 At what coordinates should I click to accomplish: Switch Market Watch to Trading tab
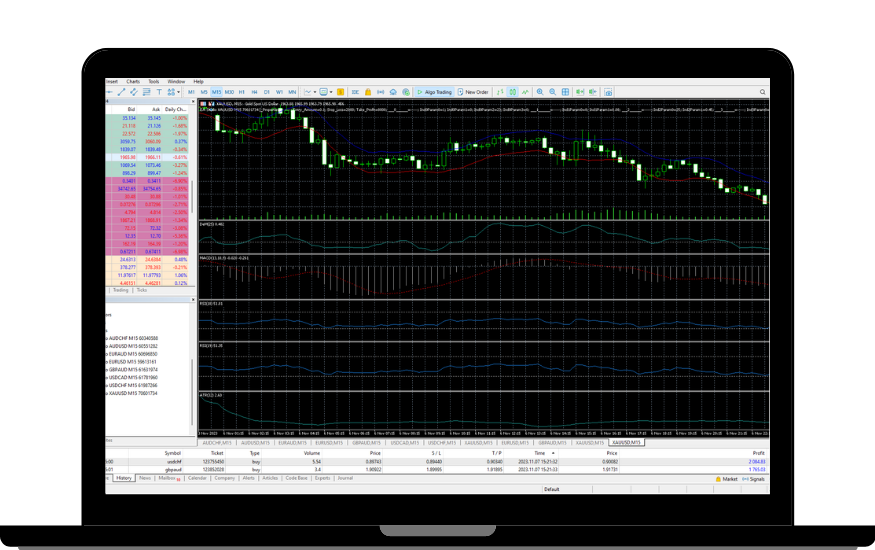121,290
